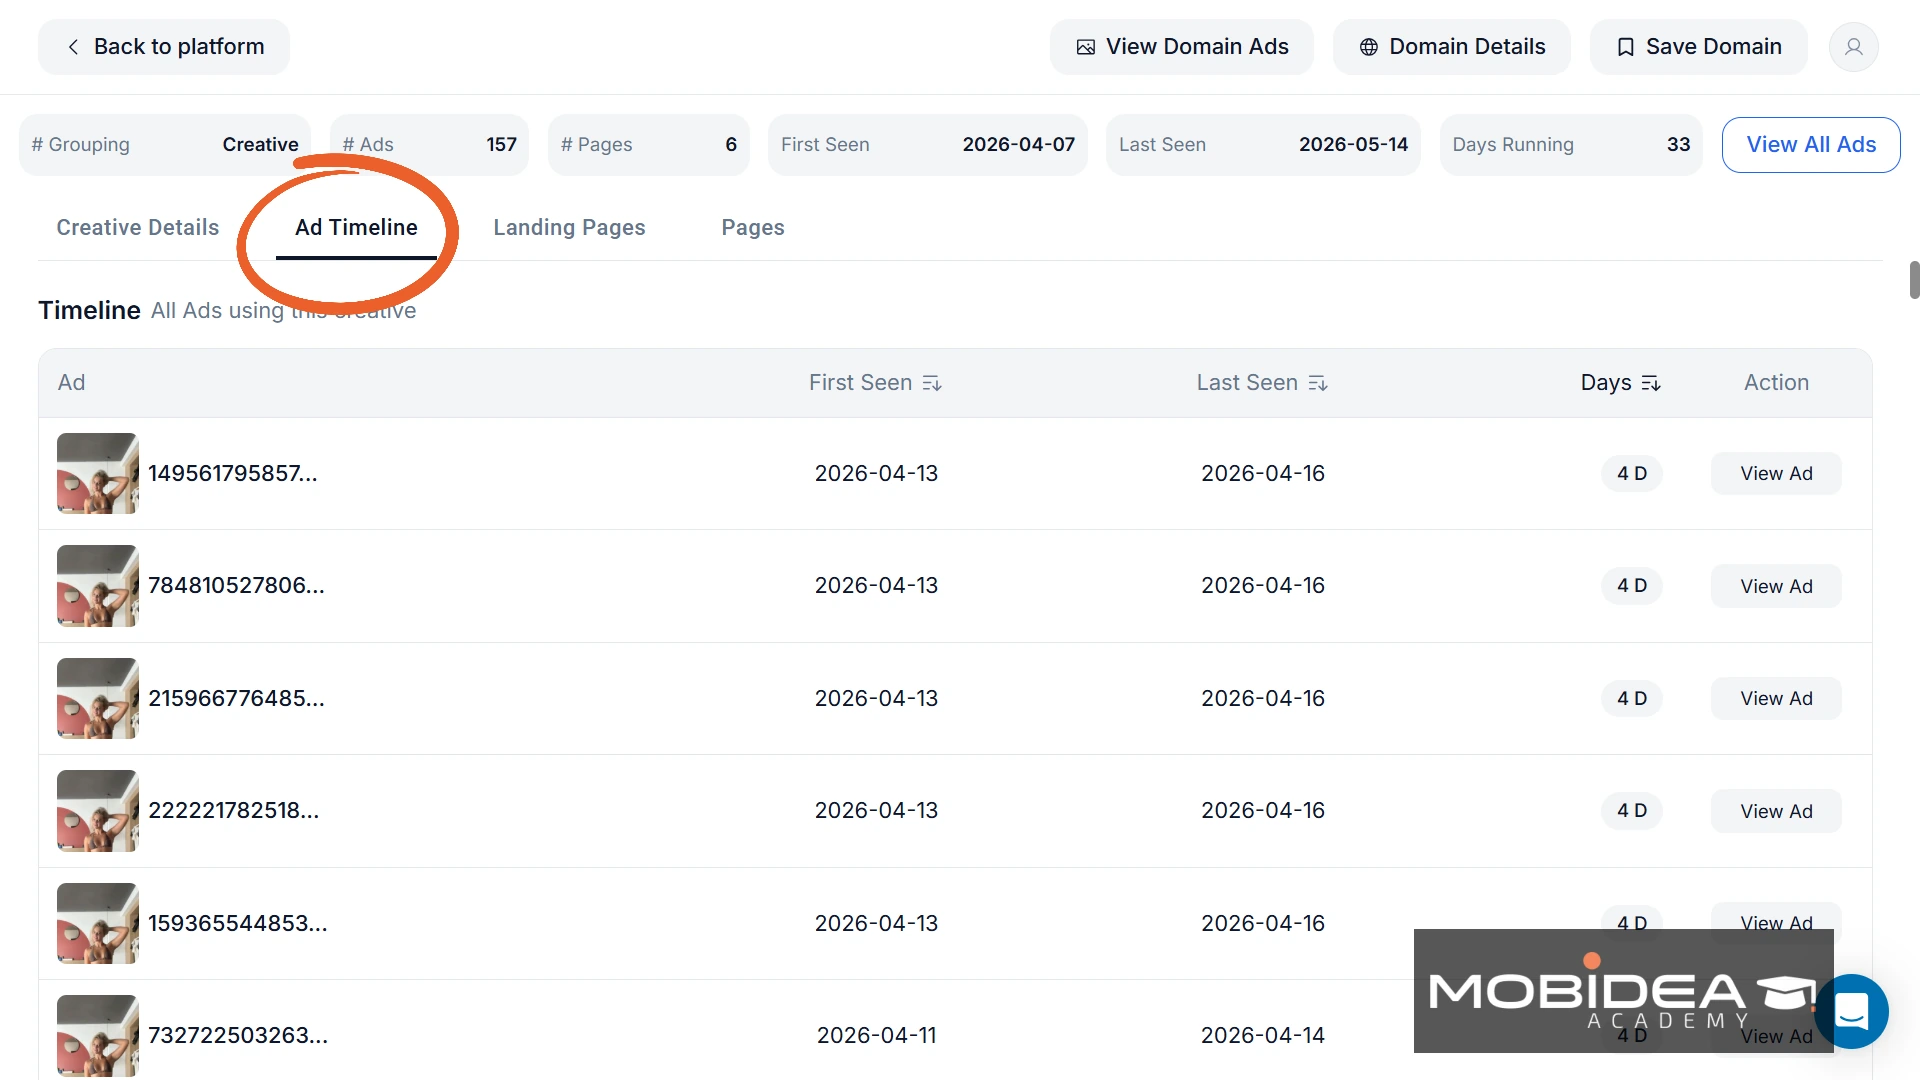View Ad for 784810527806...

click(x=1776, y=586)
